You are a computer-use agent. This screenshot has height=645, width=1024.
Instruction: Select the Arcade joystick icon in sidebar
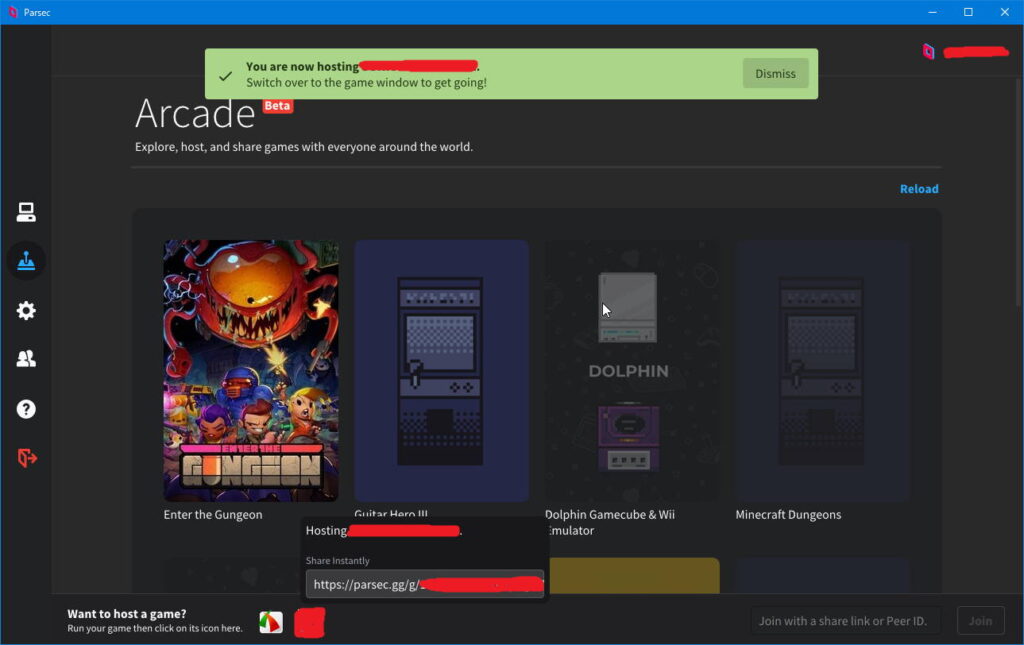[26, 260]
